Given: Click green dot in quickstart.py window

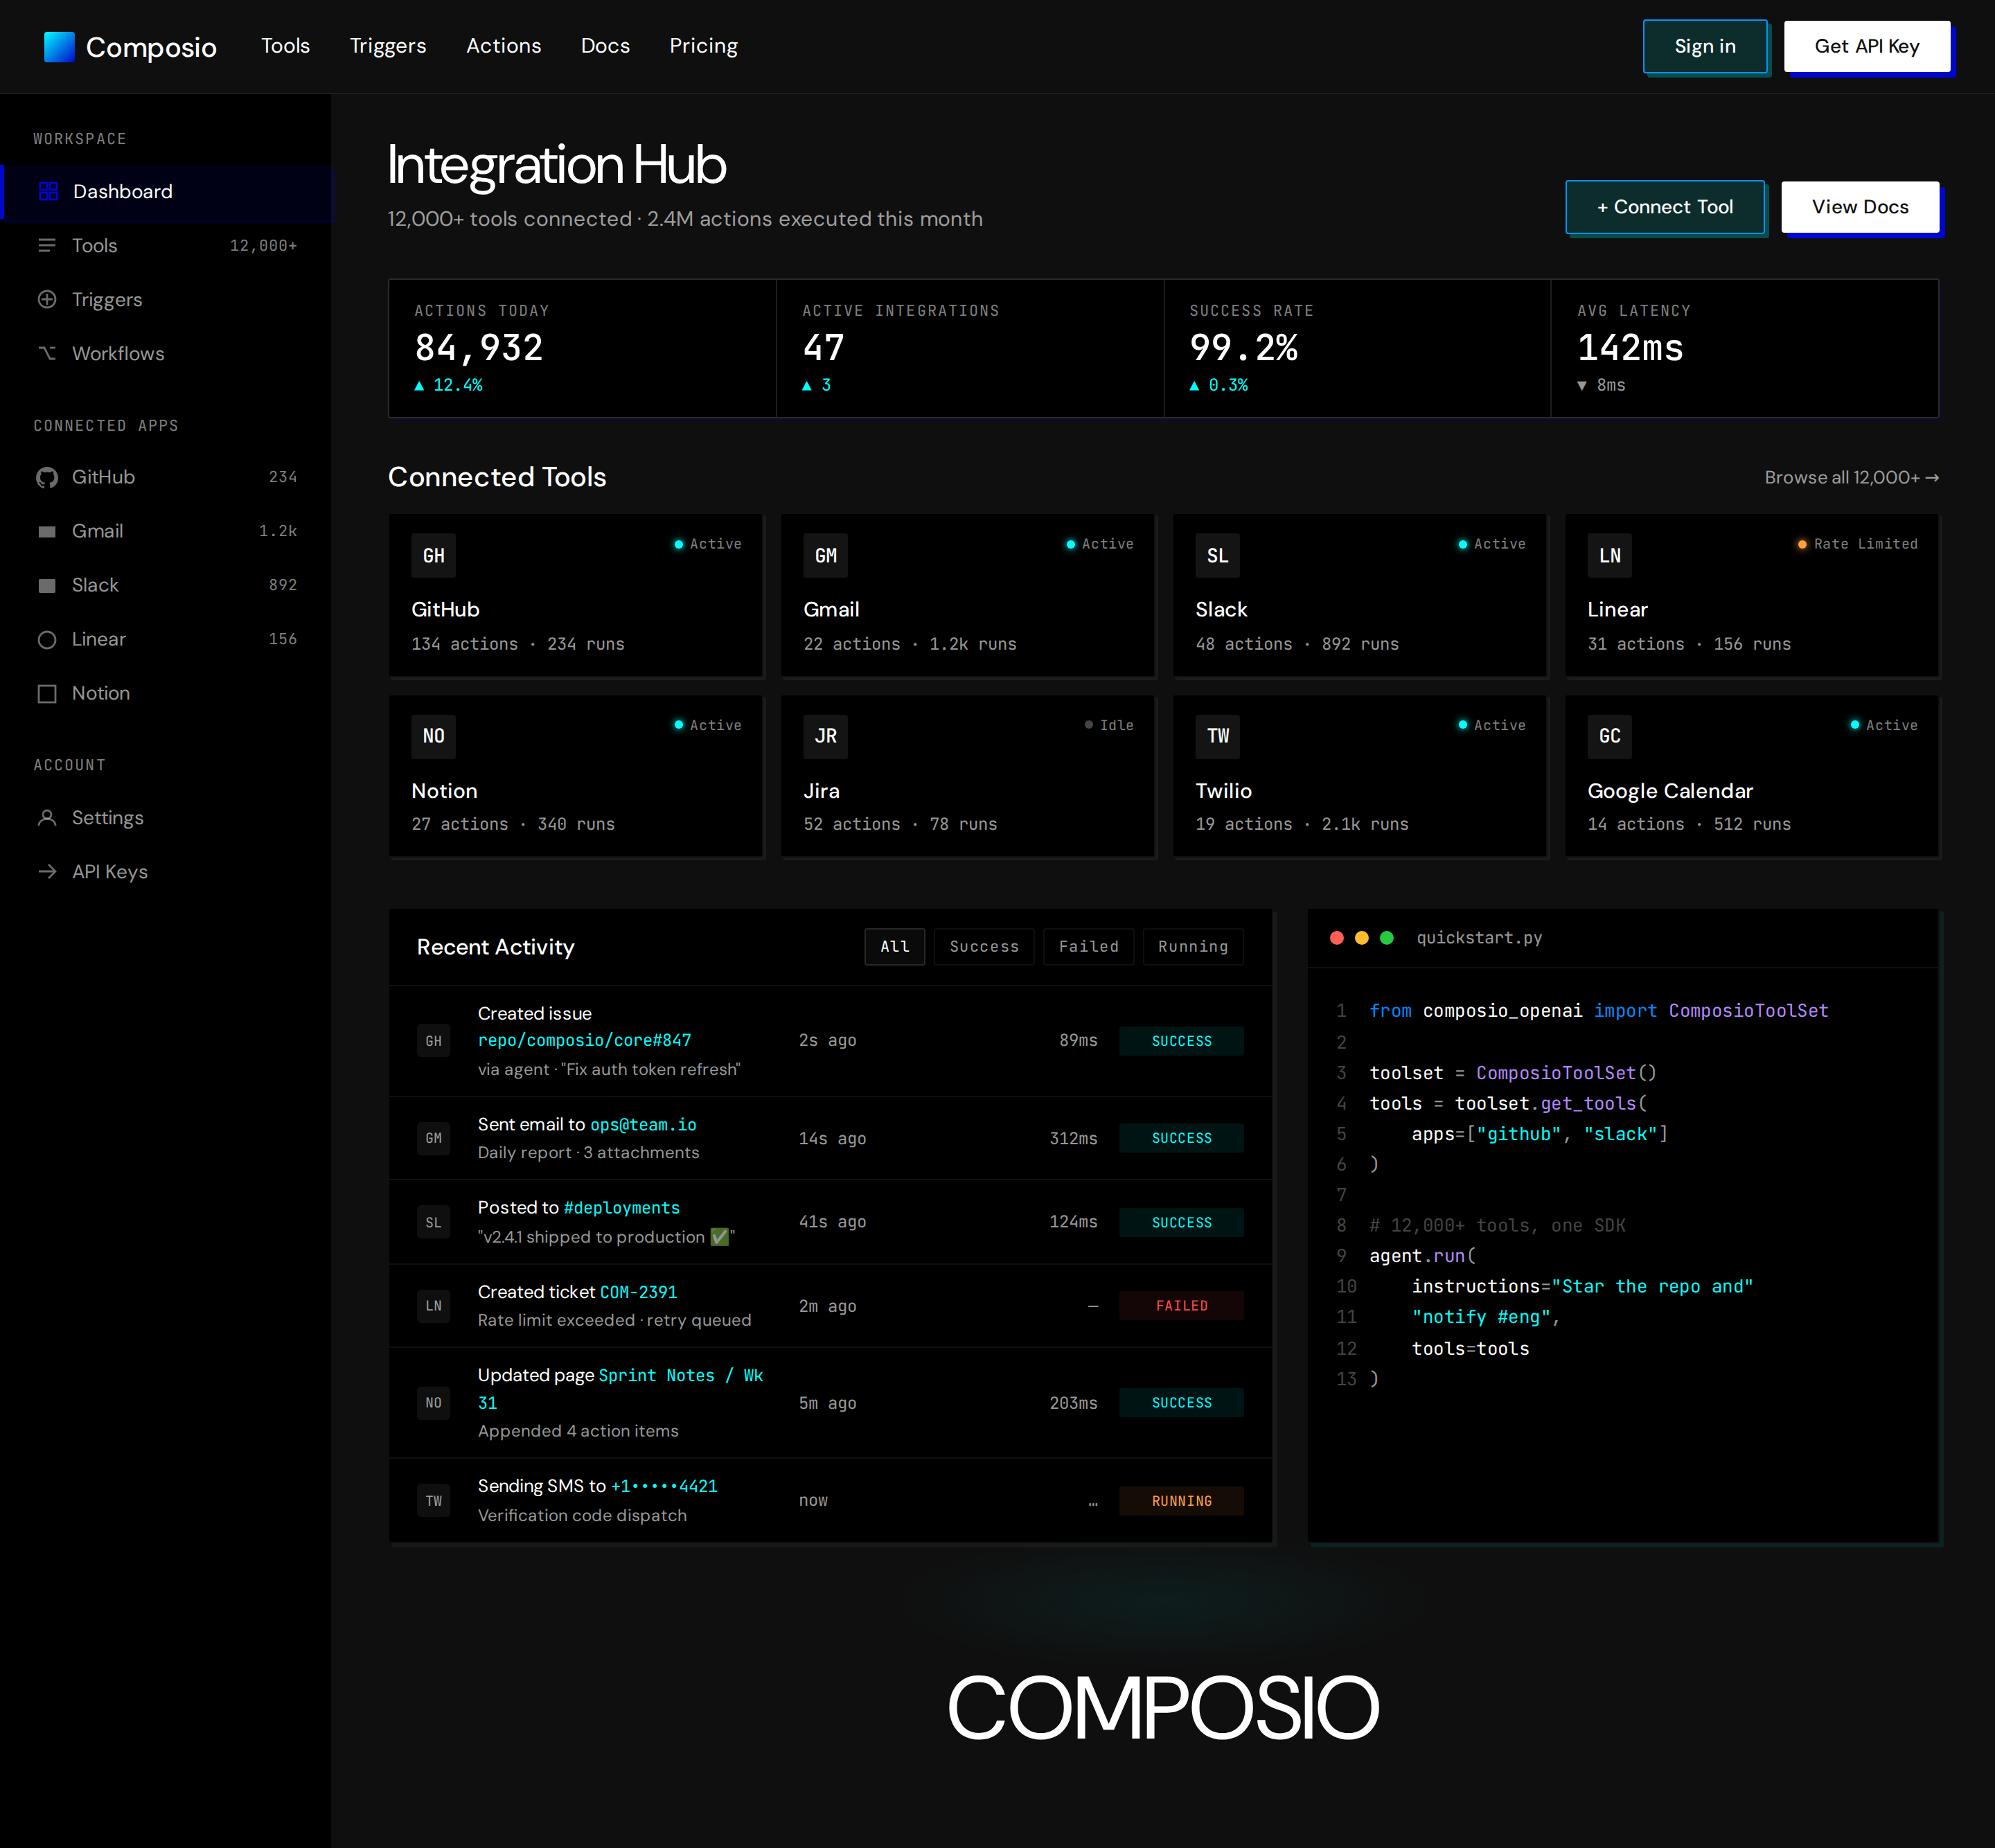Looking at the screenshot, I should coord(1386,938).
